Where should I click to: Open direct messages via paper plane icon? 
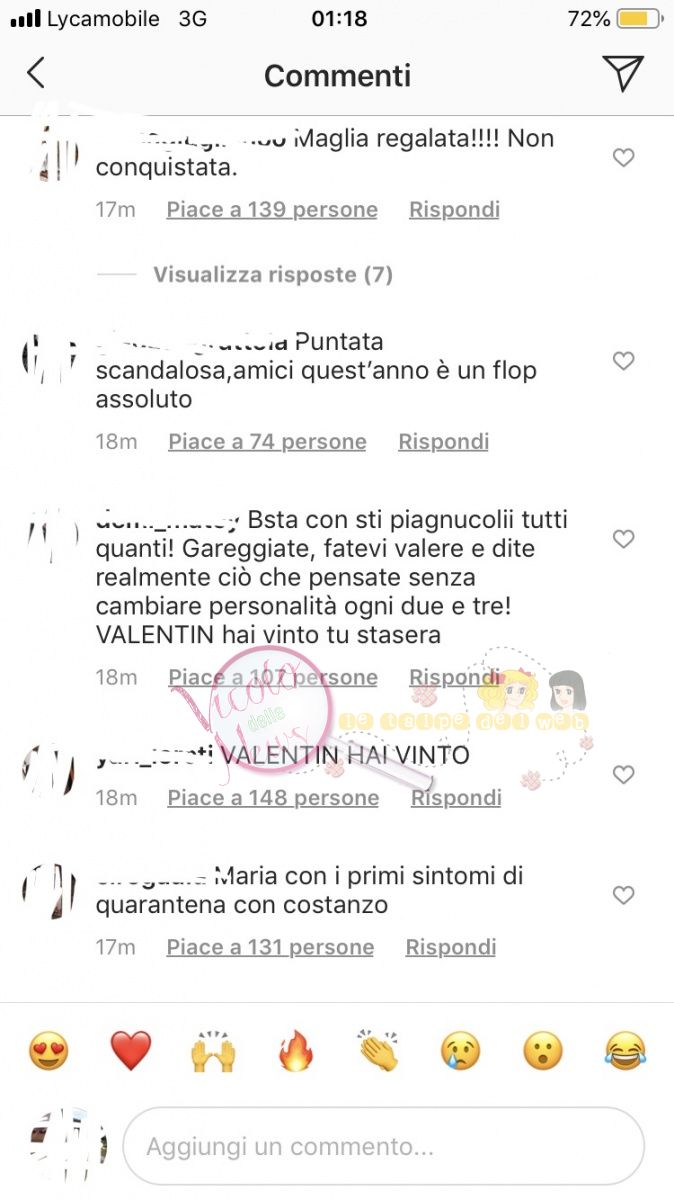pos(623,74)
